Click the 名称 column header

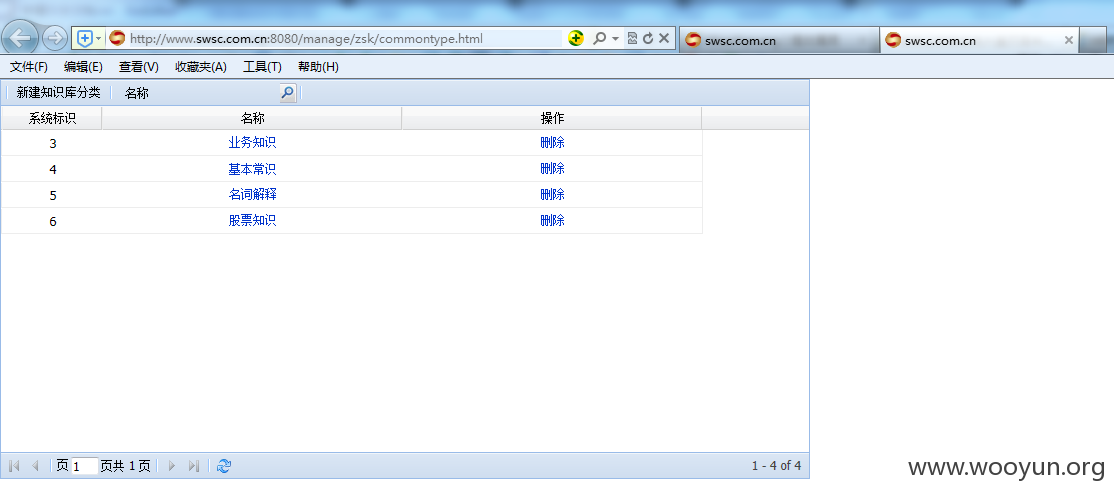click(252, 119)
